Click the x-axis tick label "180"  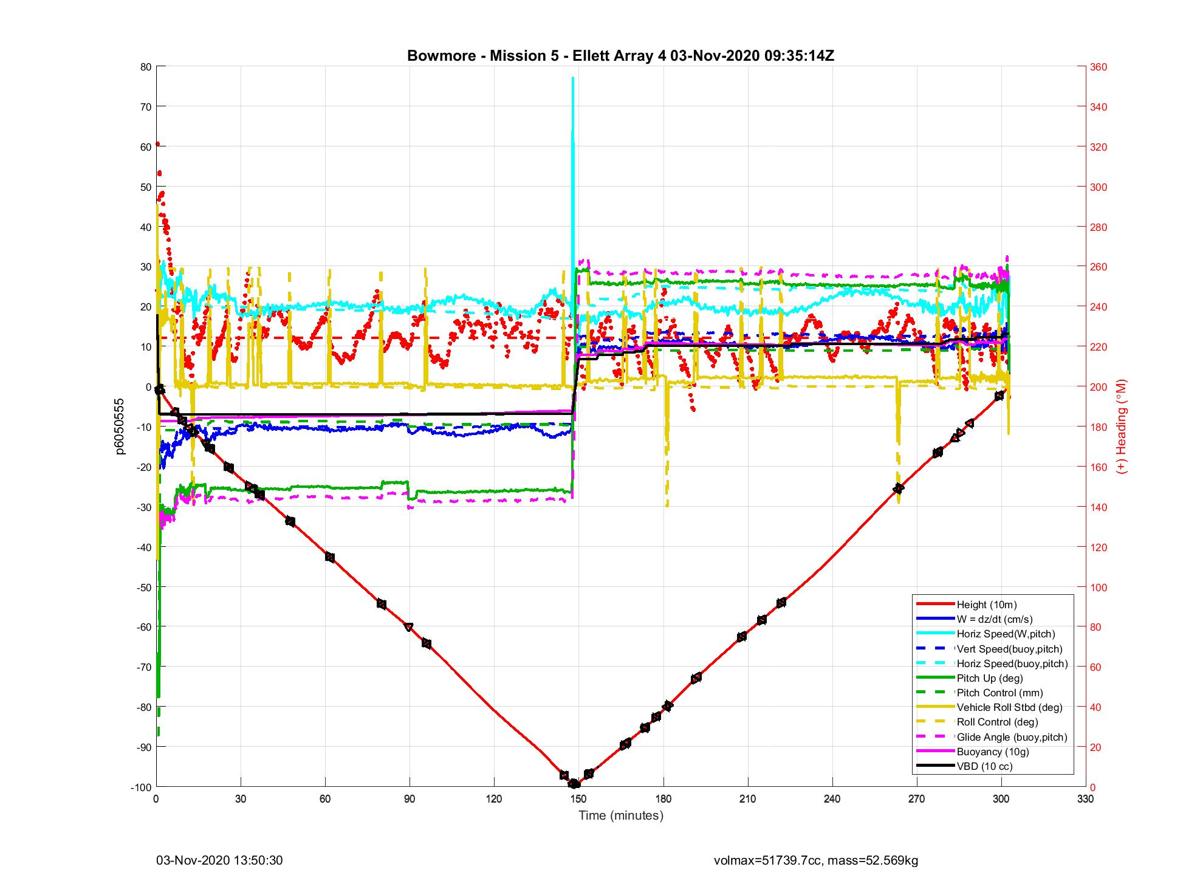point(662,799)
